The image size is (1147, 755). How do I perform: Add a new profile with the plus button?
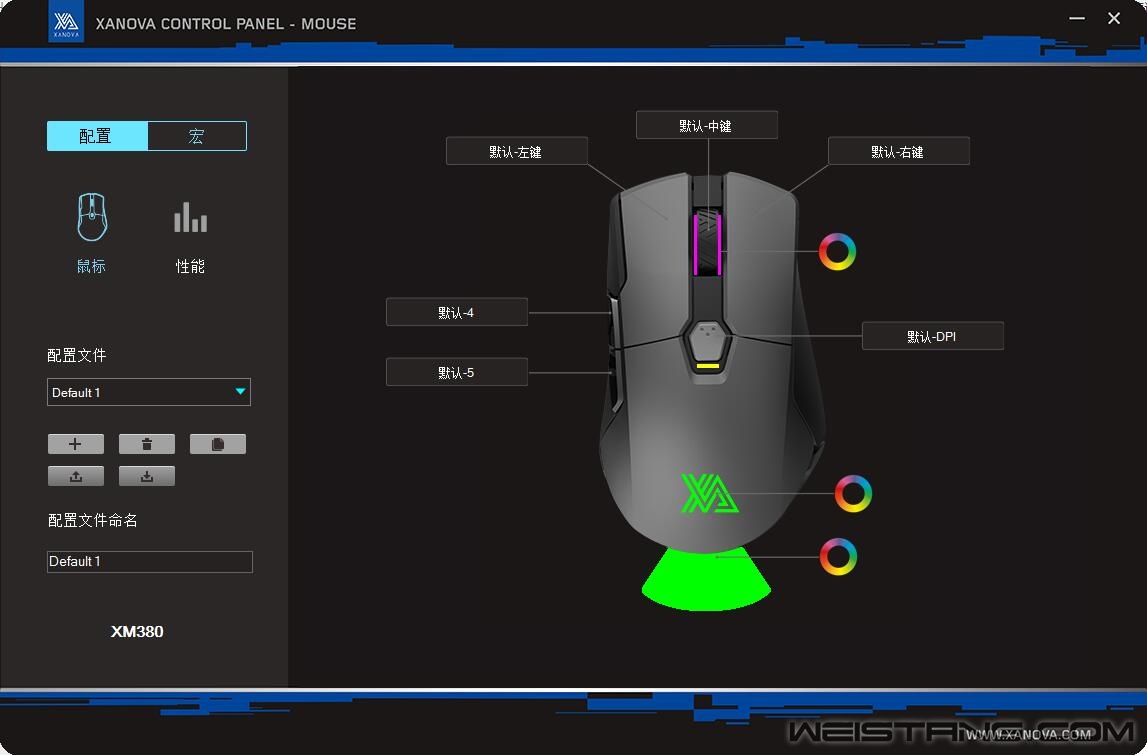(x=75, y=444)
